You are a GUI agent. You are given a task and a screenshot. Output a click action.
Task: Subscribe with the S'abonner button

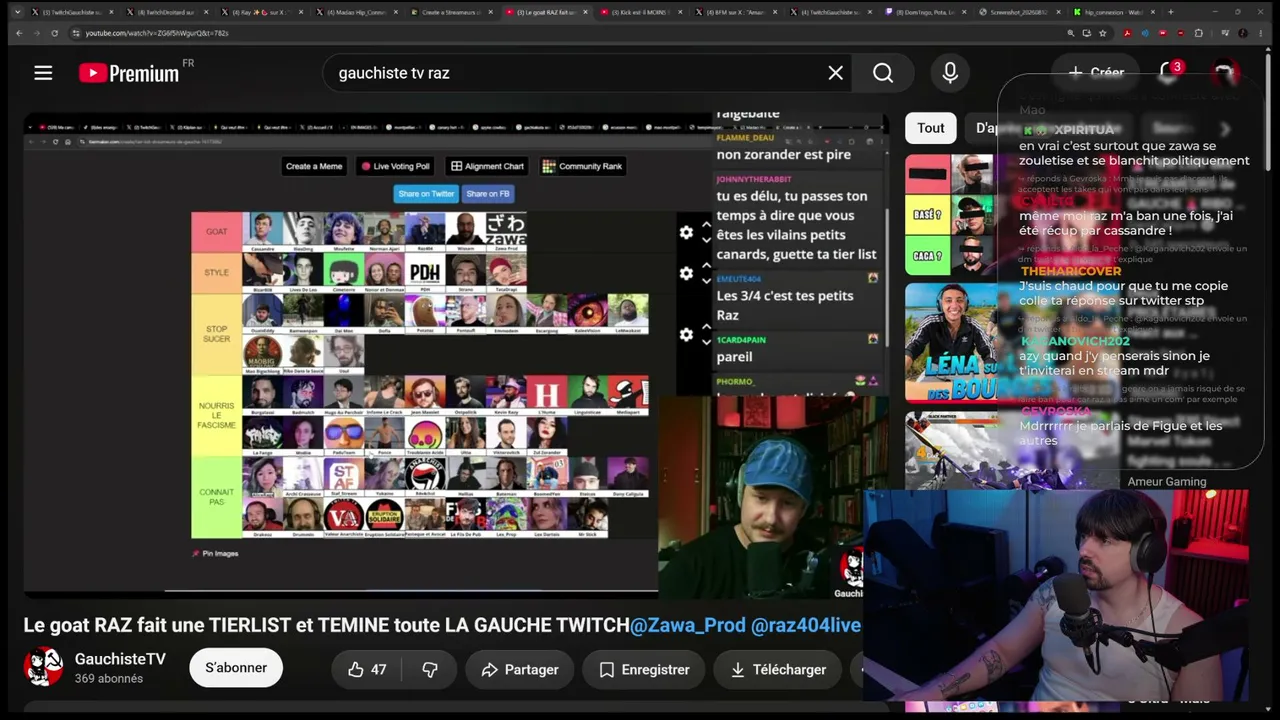click(x=236, y=668)
